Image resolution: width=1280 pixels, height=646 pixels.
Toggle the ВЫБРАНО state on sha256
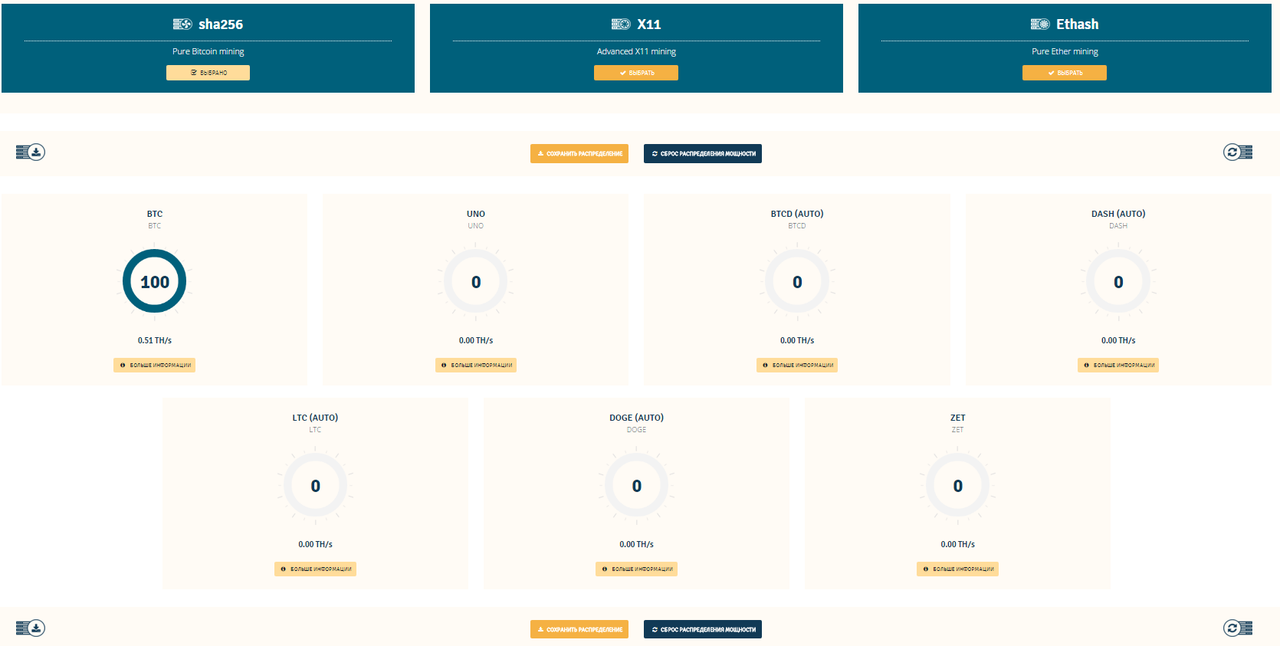207,72
